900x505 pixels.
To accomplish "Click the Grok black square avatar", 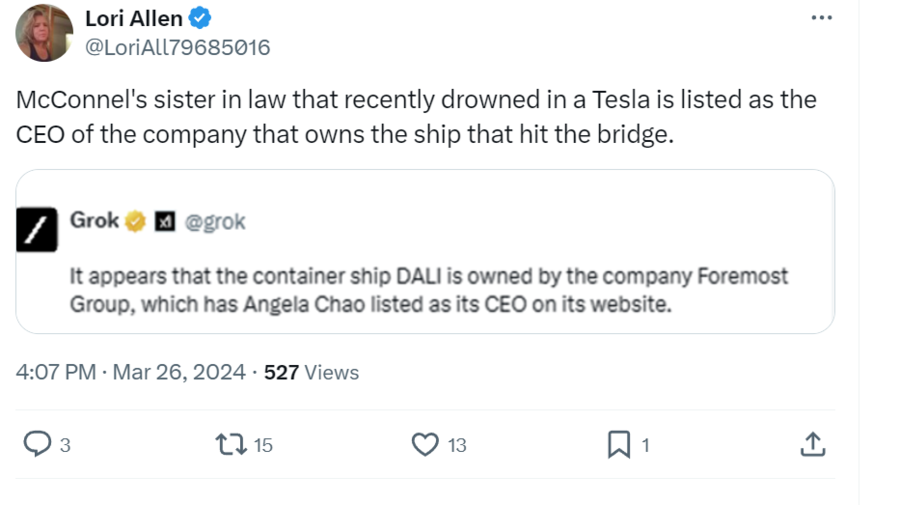I will (x=39, y=231).
